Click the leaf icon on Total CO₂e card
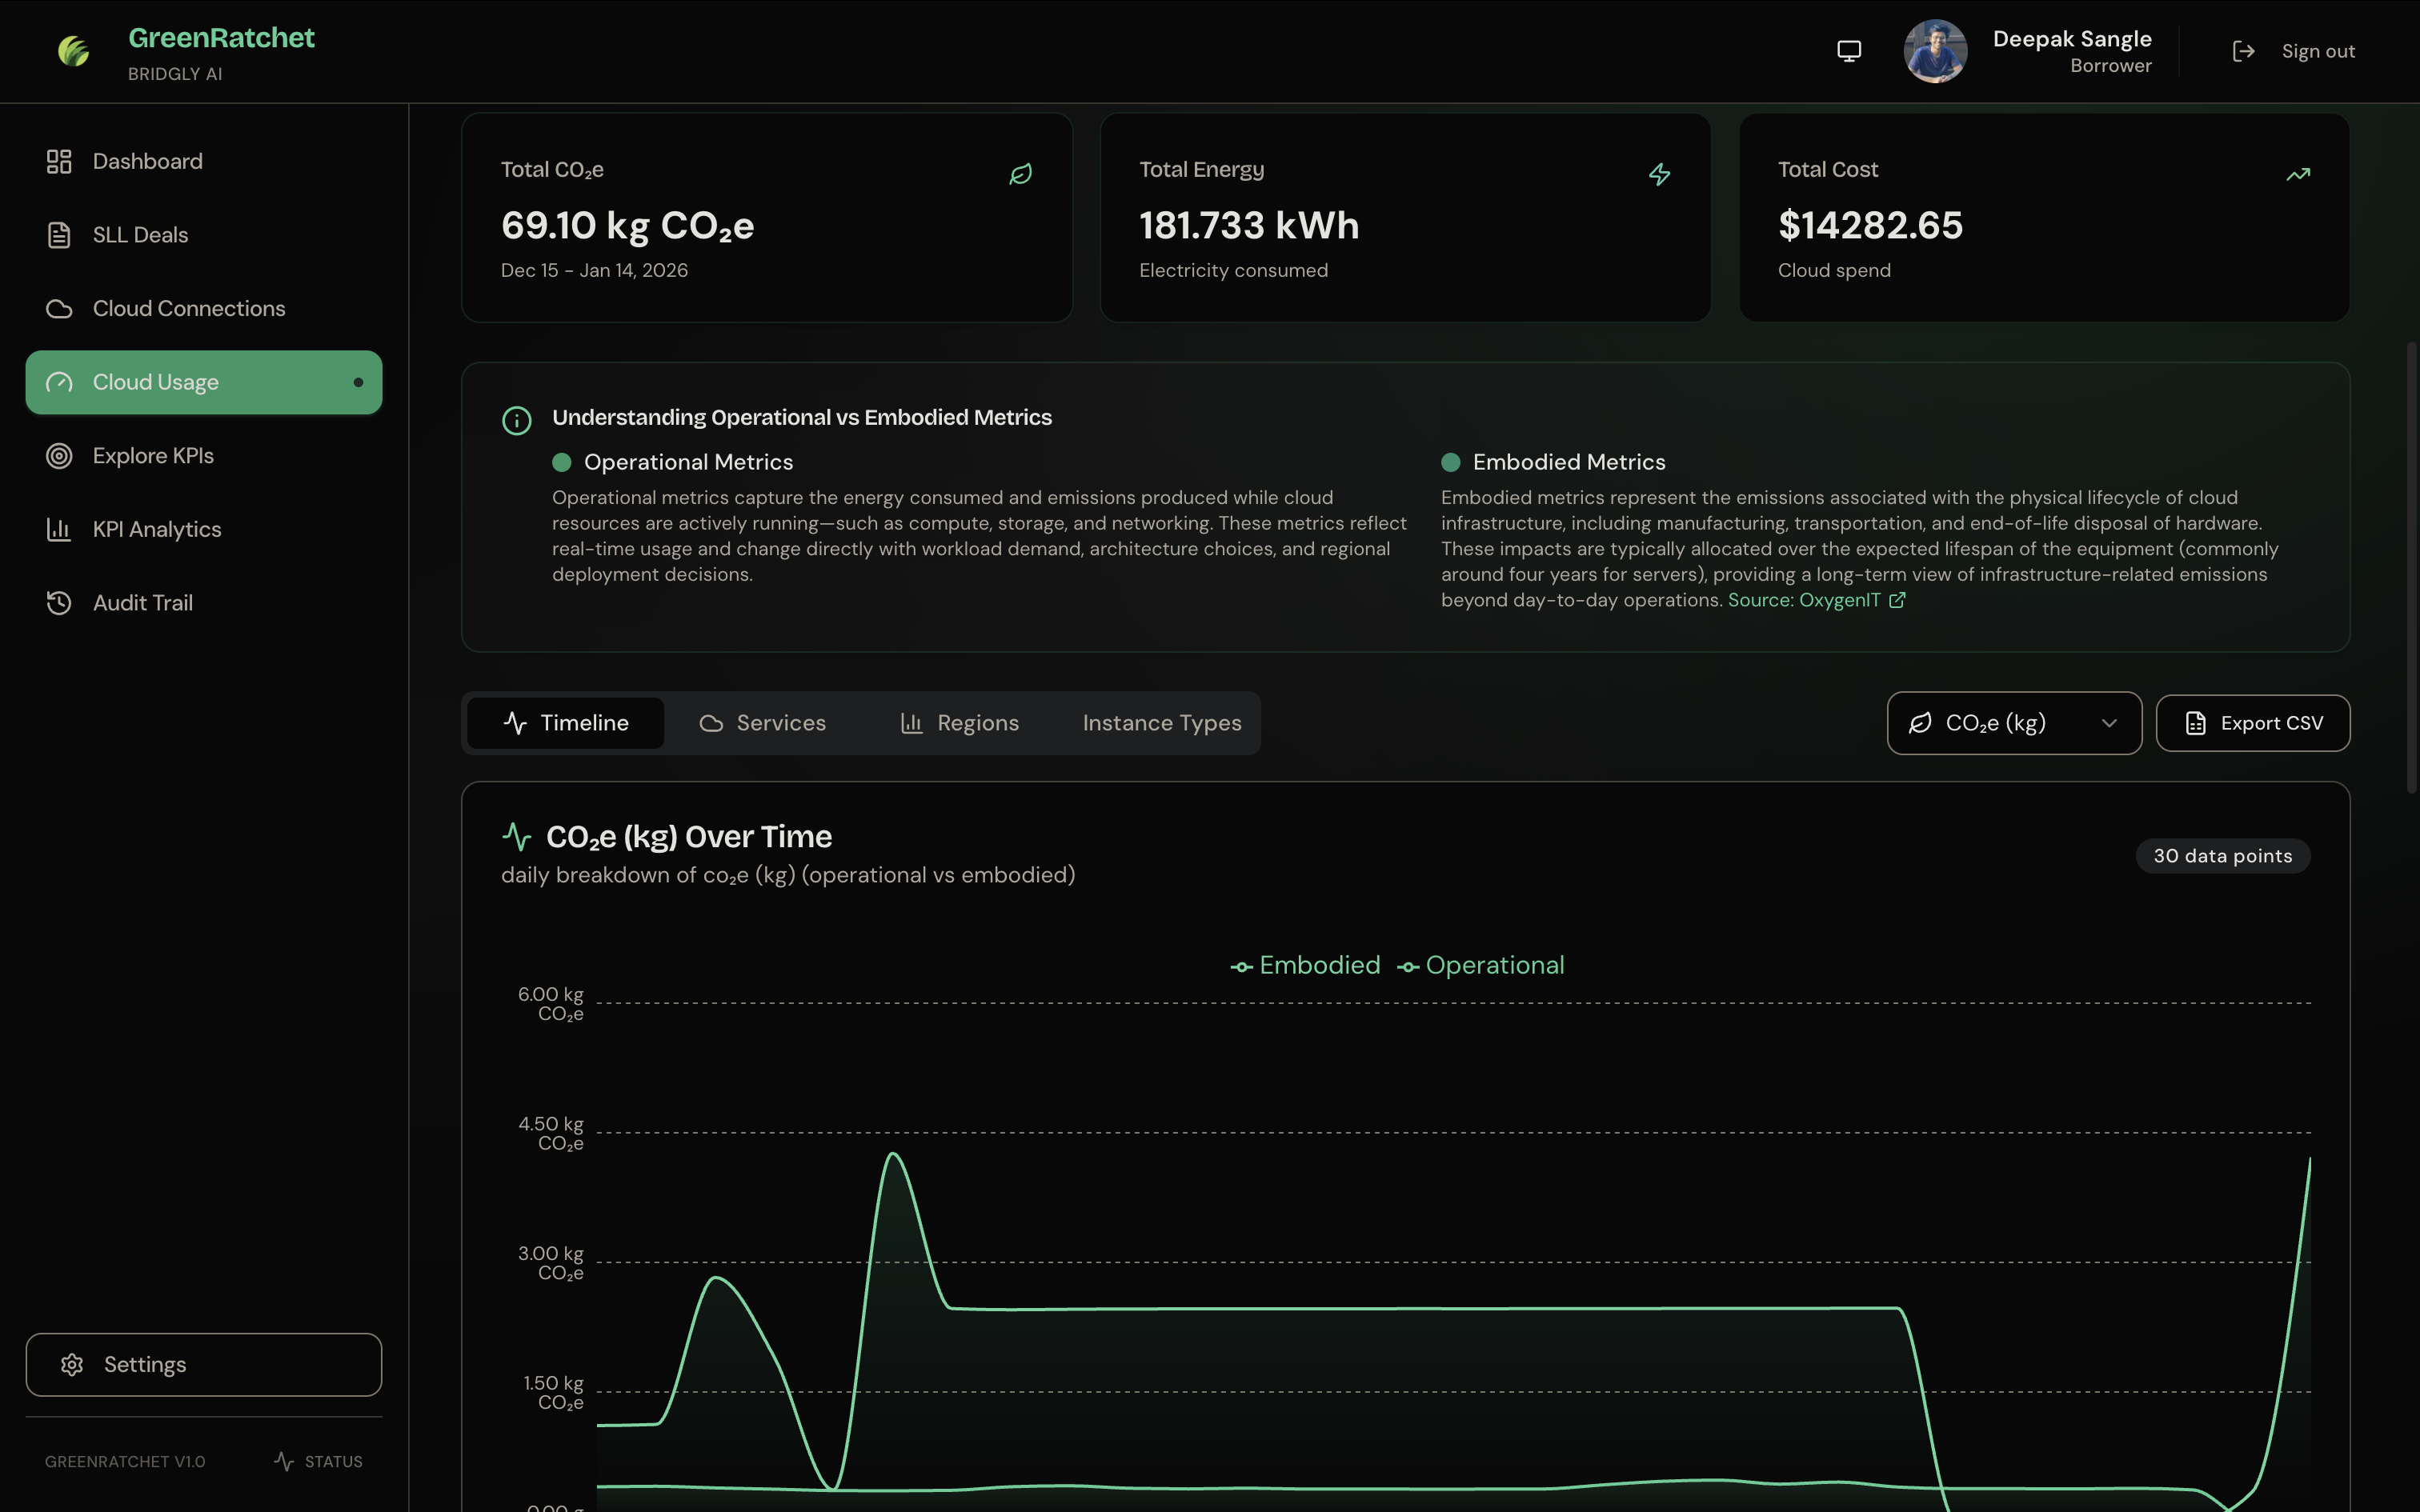The image size is (2420, 1512). click(x=1020, y=174)
